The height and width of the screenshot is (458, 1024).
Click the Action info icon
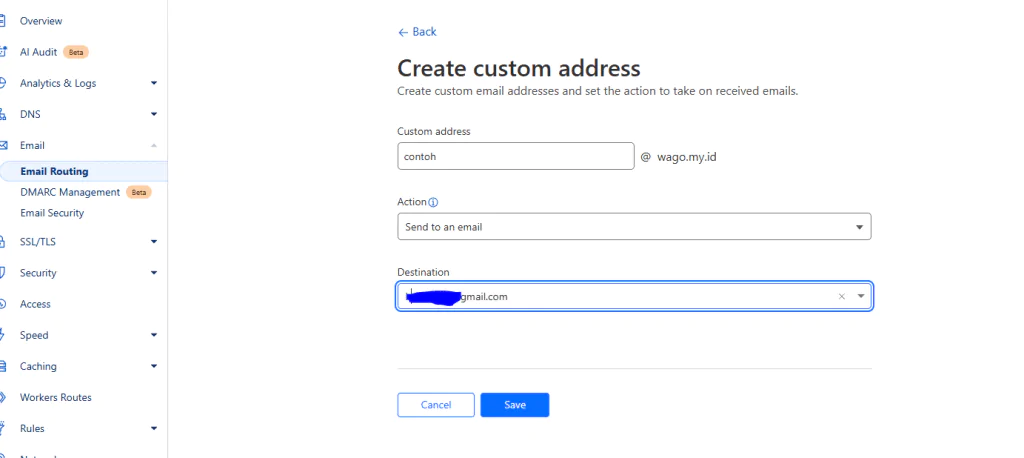coord(433,202)
